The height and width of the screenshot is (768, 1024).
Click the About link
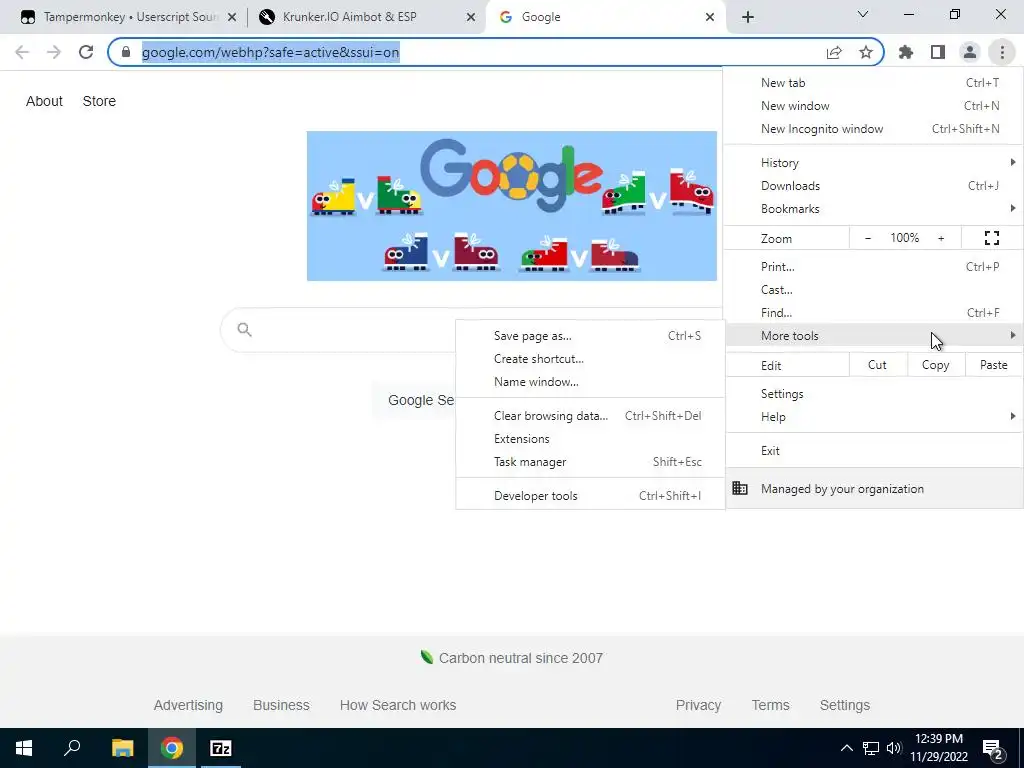pyautogui.click(x=44, y=101)
